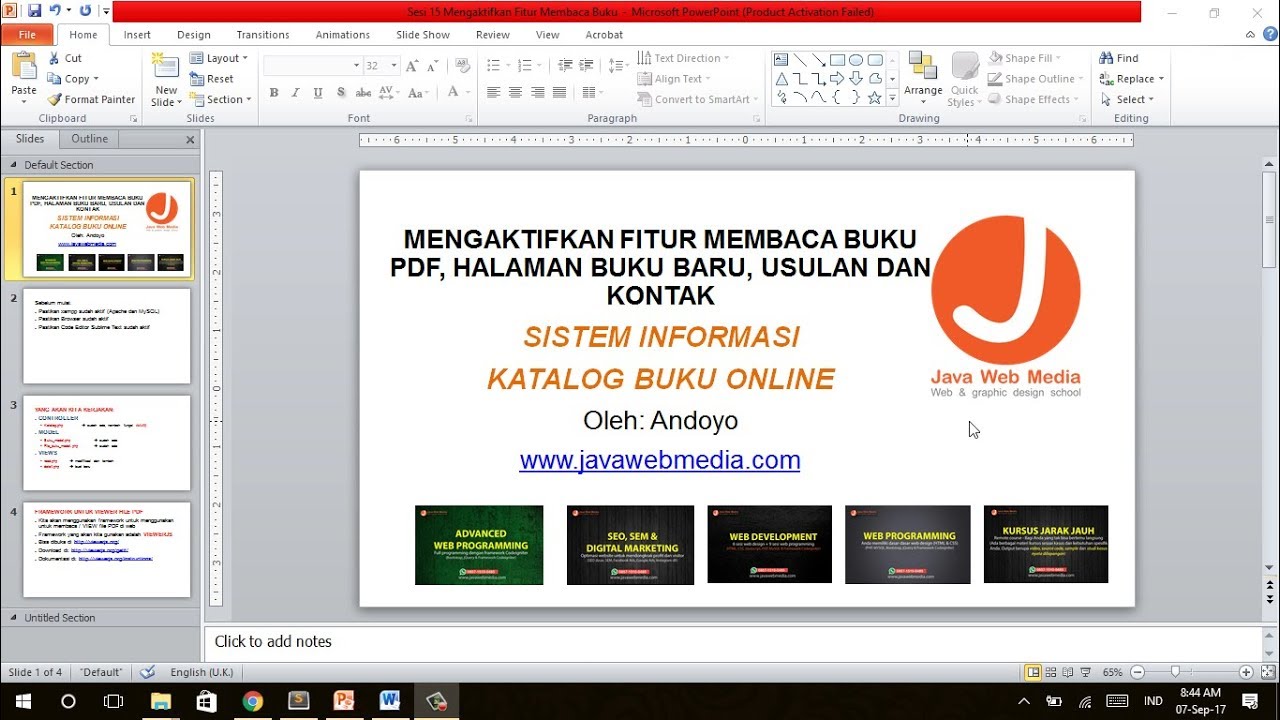Expand the shapes gallery More arrow
The image size is (1280, 720).
click(x=893, y=97)
